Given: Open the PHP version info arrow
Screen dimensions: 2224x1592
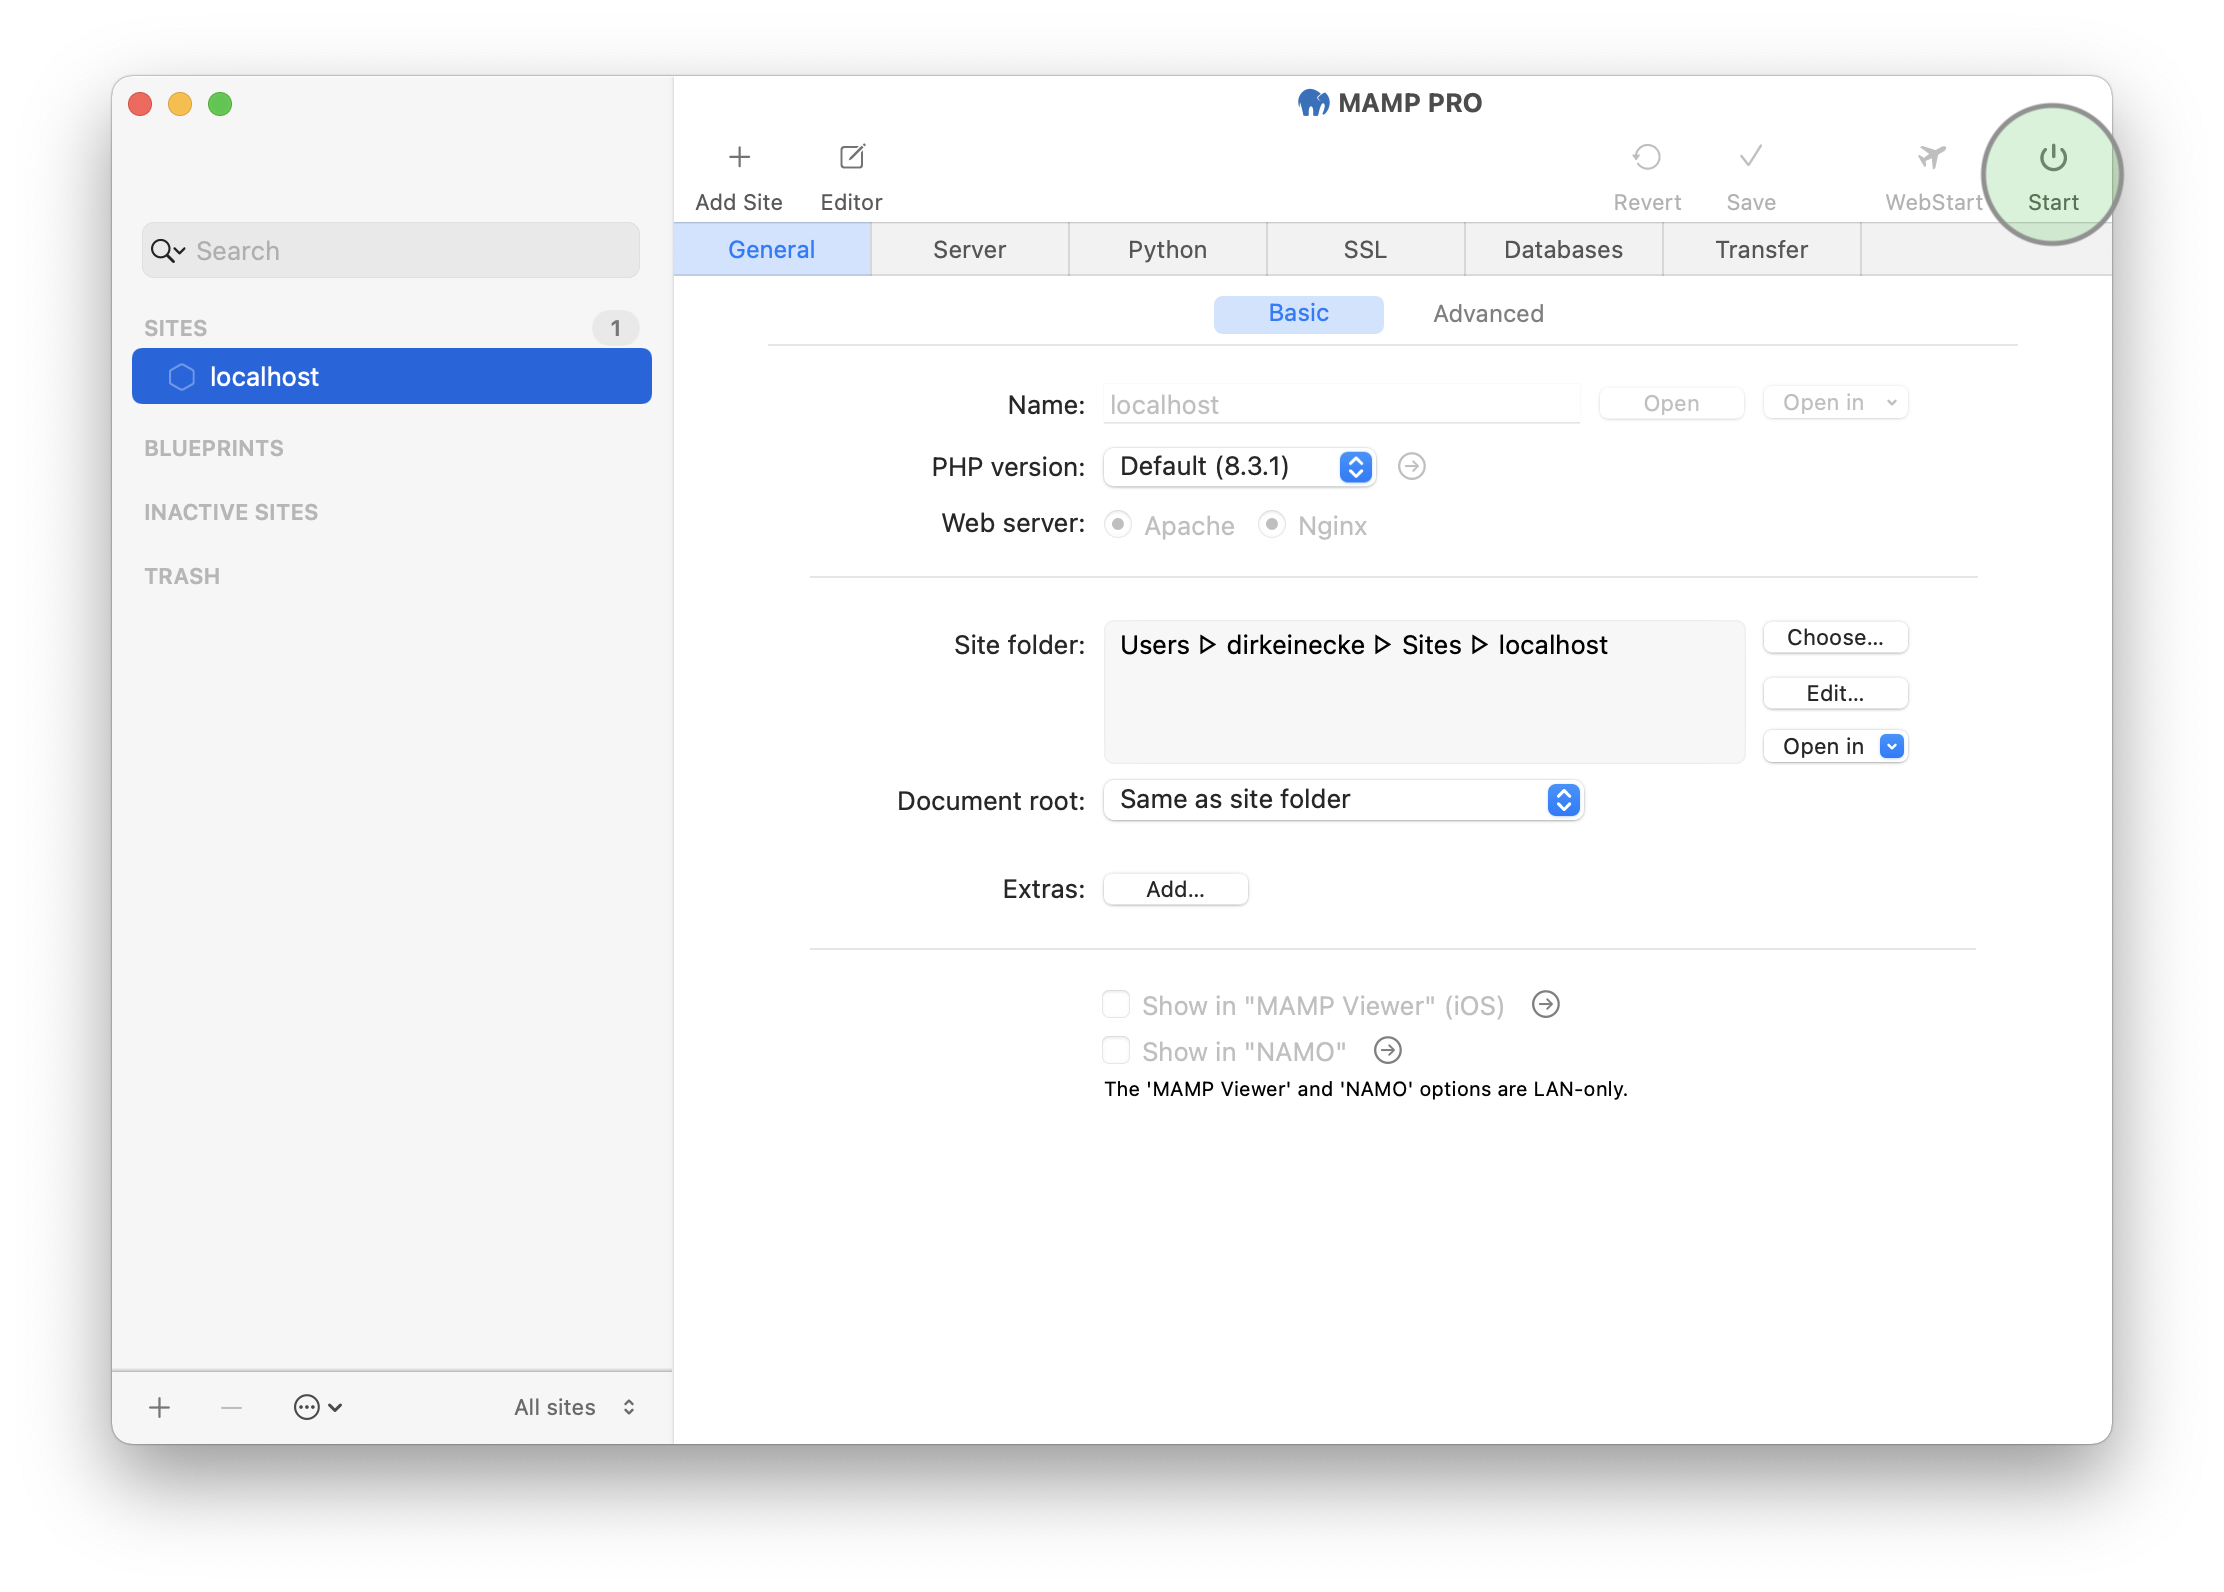Looking at the screenshot, I should pos(1413,465).
